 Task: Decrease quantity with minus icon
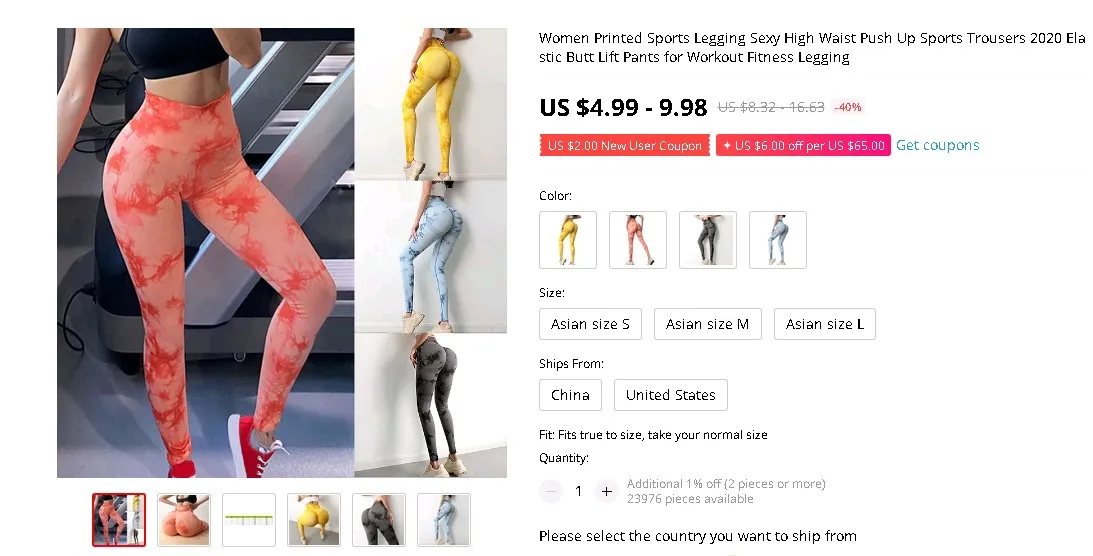(x=551, y=491)
